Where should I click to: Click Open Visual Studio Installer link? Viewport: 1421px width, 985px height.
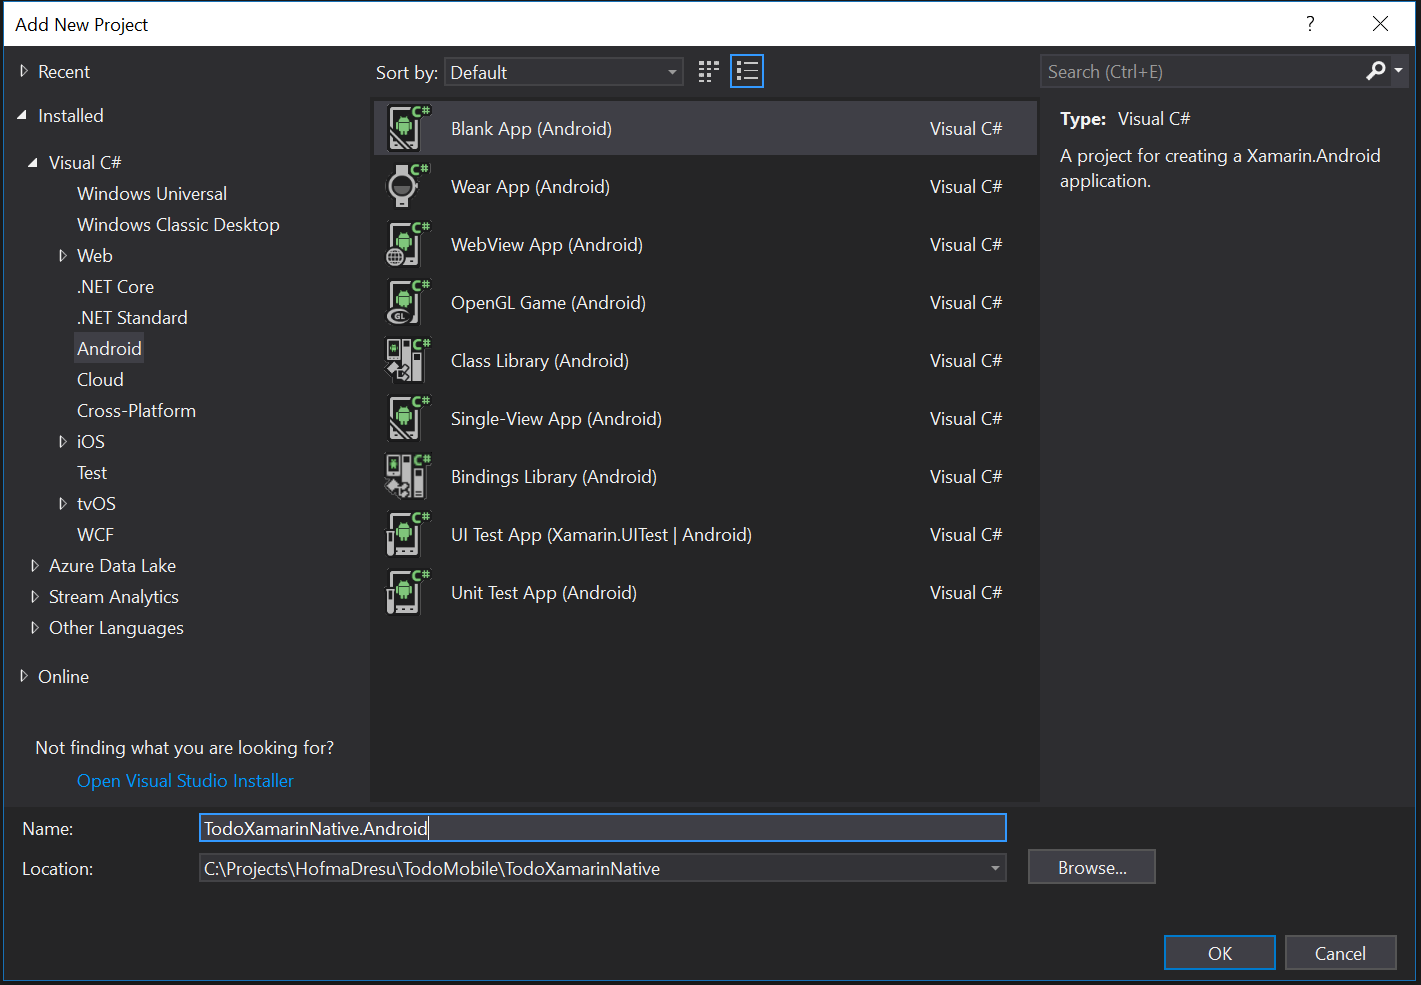click(185, 781)
